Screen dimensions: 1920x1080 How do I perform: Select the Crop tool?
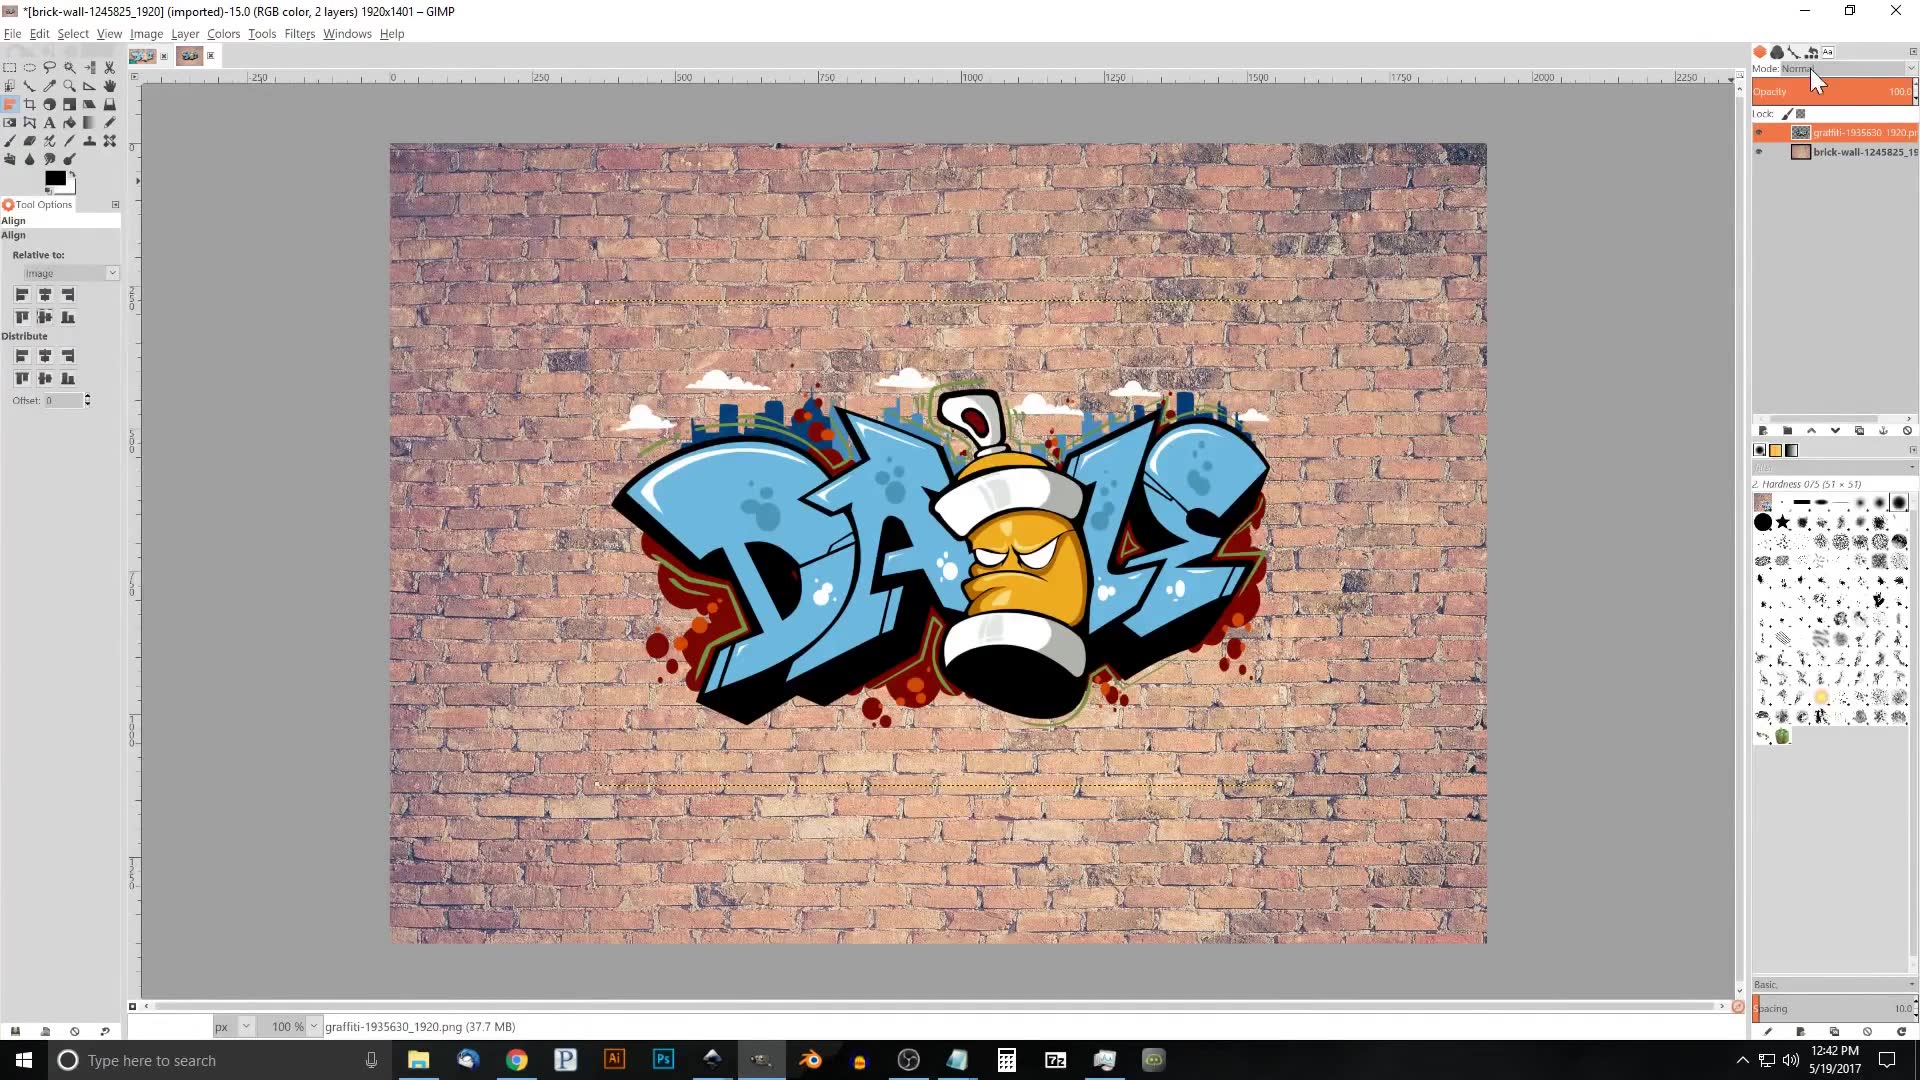point(30,104)
